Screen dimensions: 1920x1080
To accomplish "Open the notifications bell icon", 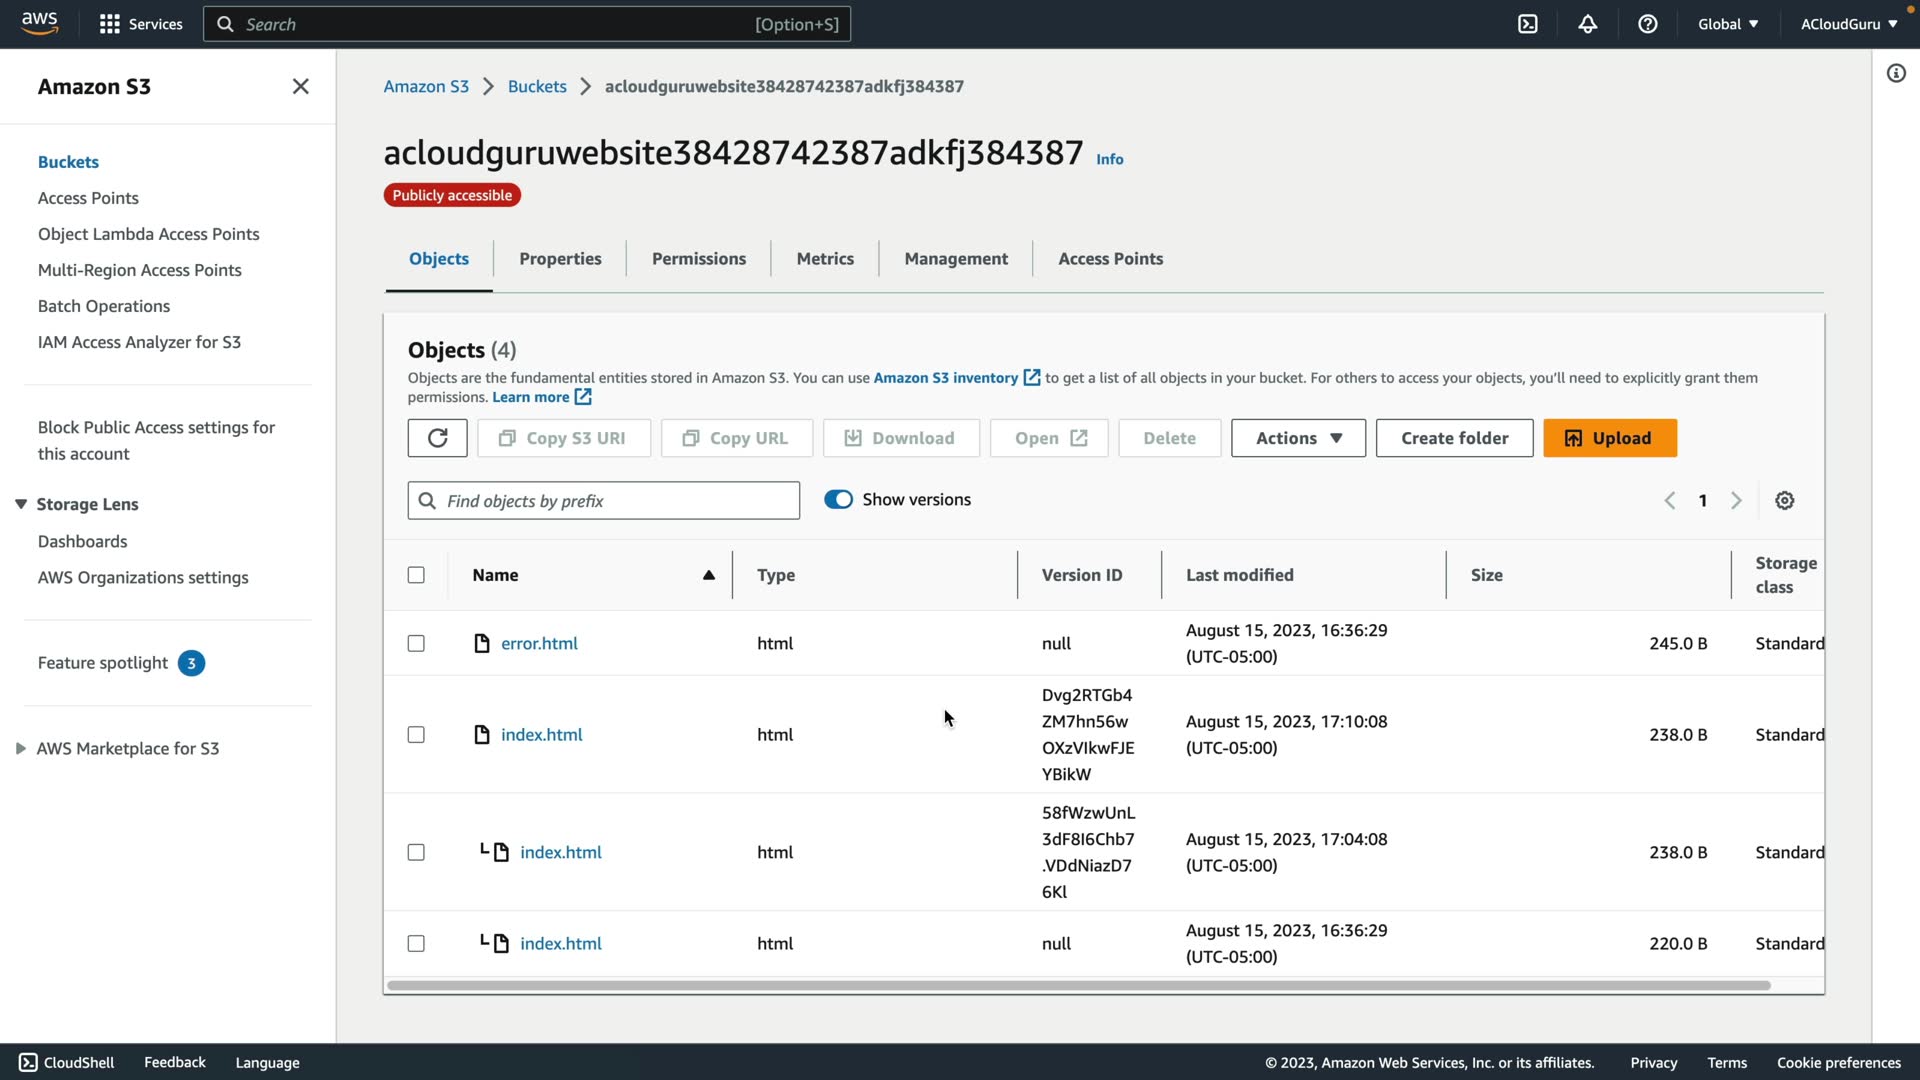I will (1587, 24).
